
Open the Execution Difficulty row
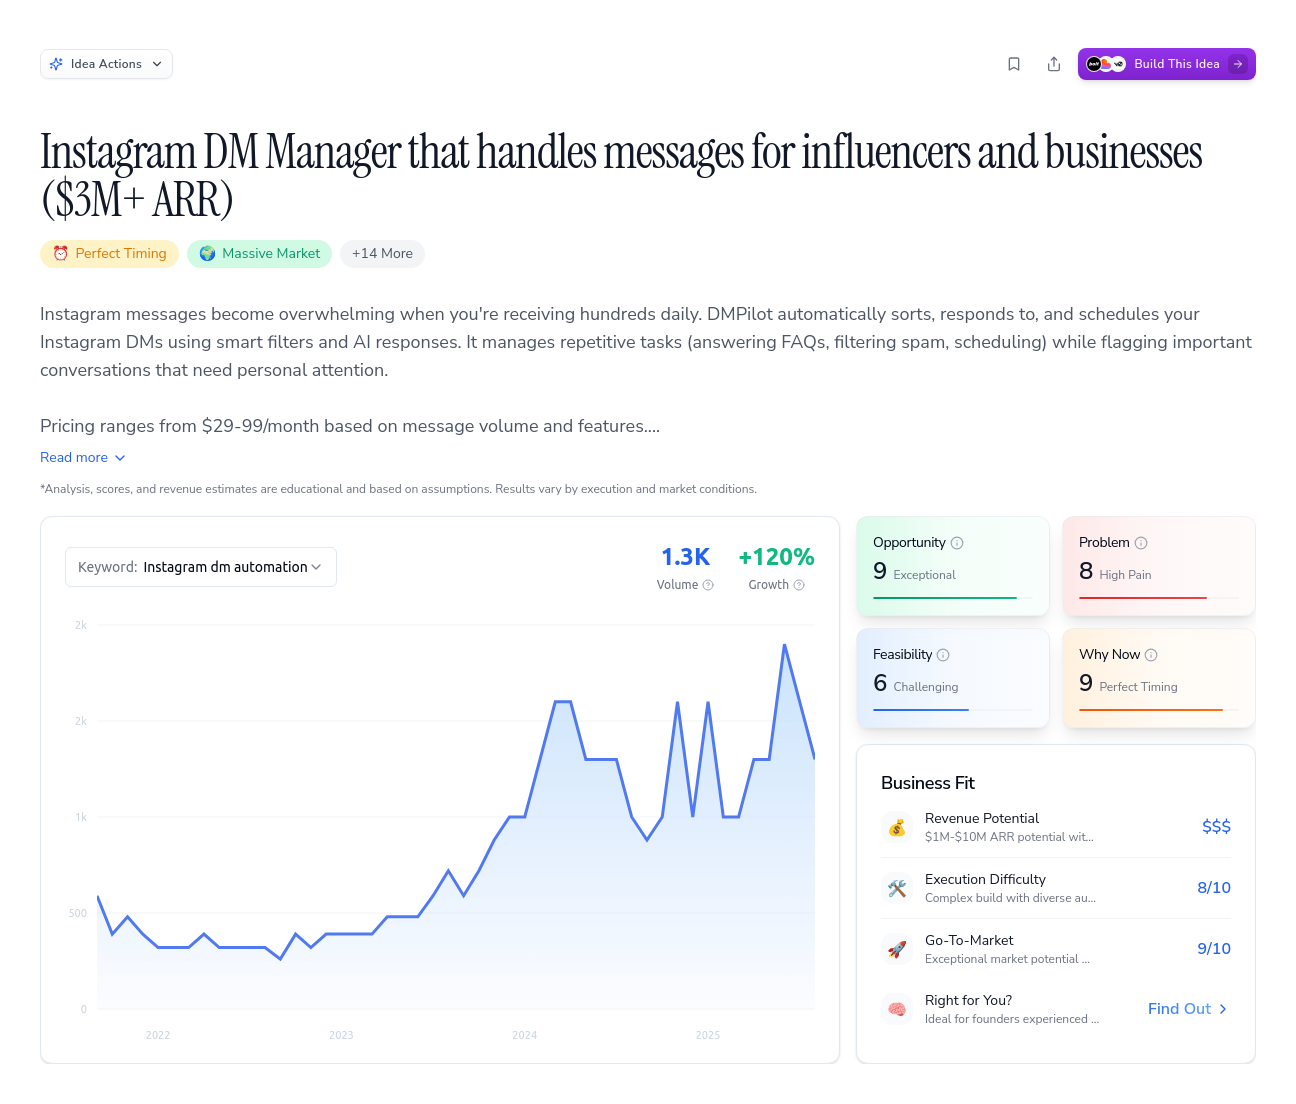(1055, 888)
